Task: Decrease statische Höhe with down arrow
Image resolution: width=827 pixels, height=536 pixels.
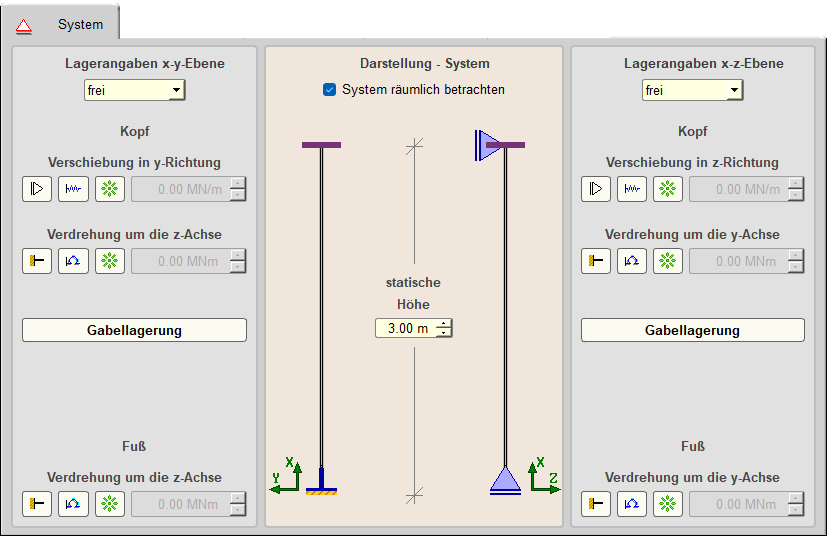Action: click(445, 333)
